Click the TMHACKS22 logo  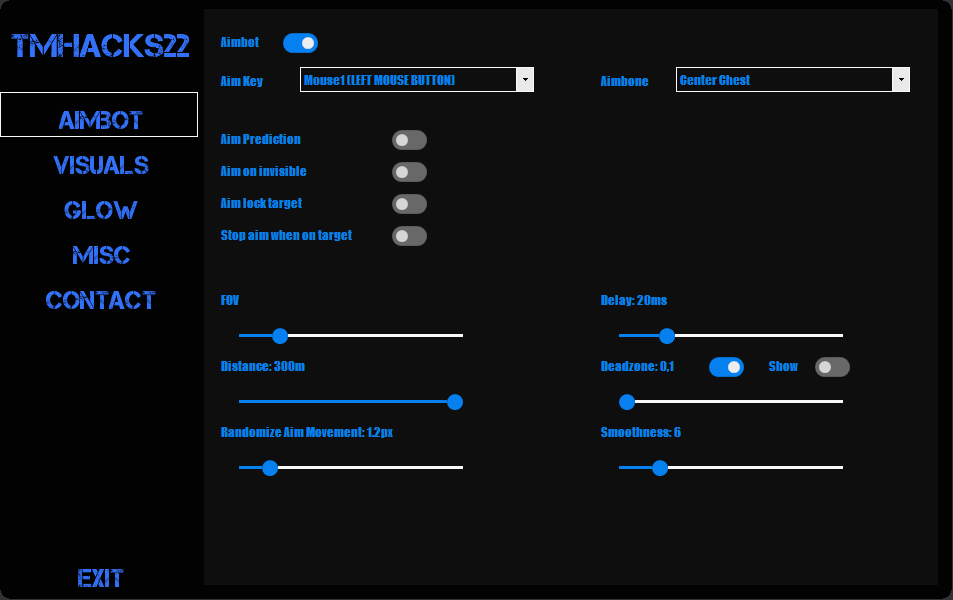[x=100, y=45]
